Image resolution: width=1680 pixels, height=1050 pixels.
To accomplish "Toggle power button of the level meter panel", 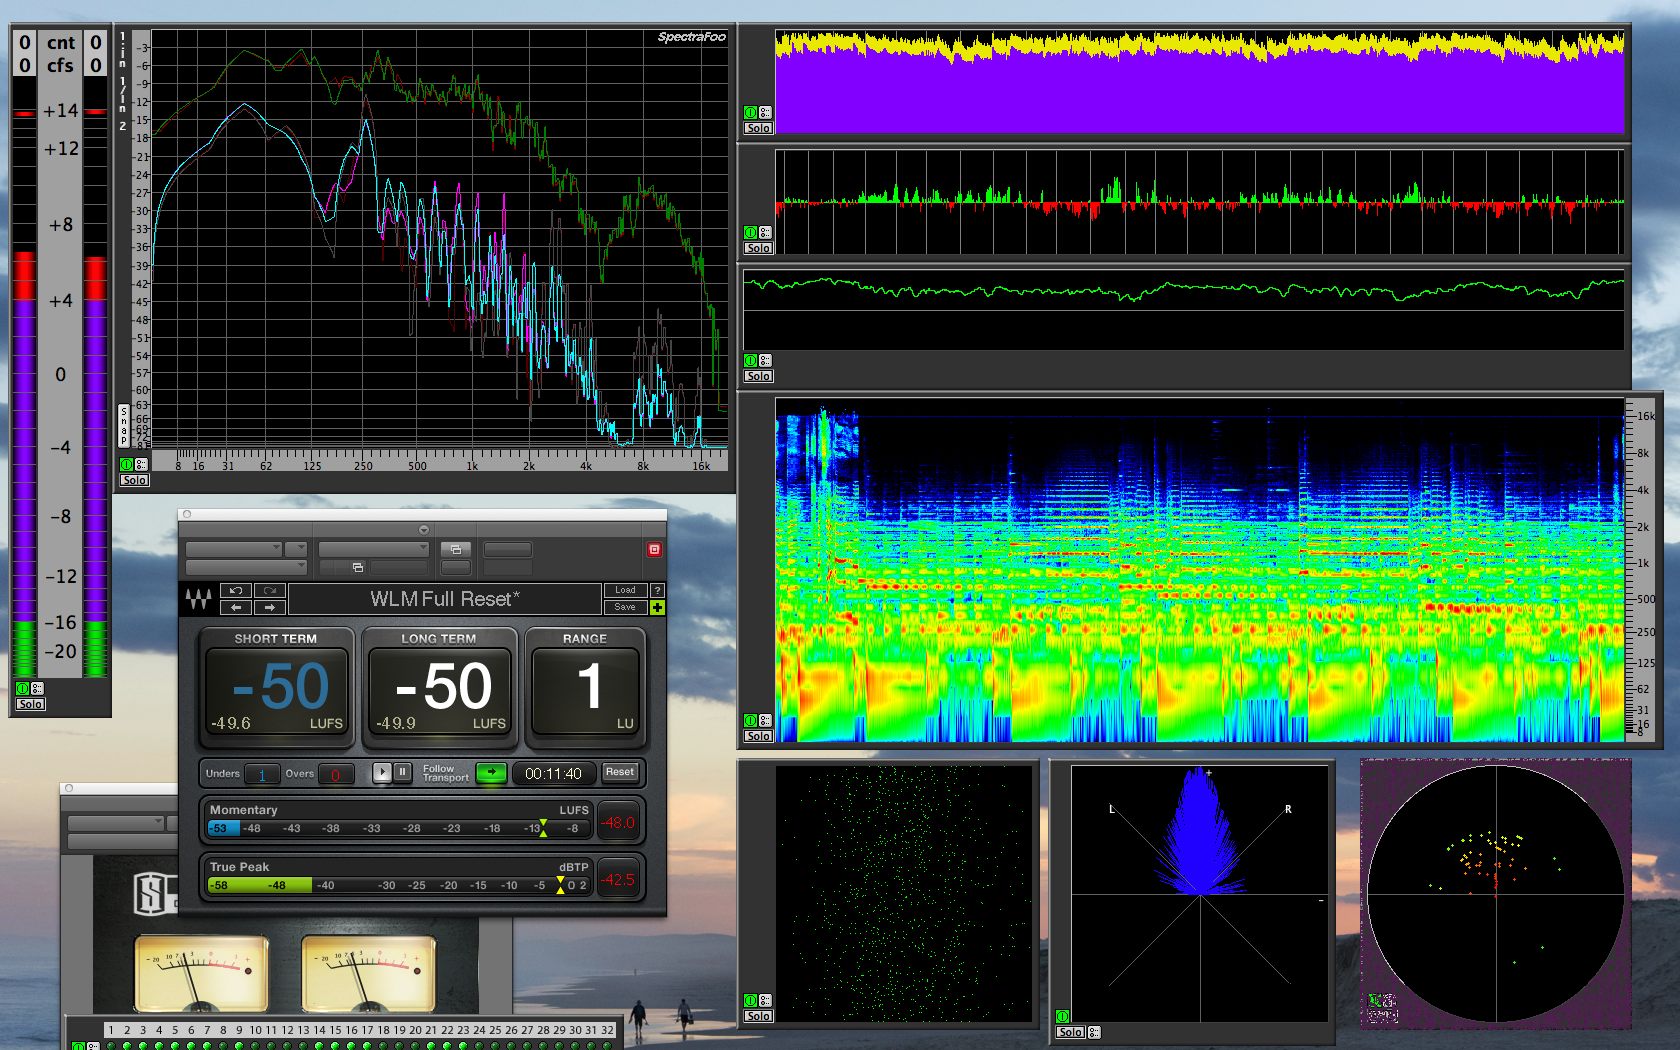I will 22,688.
